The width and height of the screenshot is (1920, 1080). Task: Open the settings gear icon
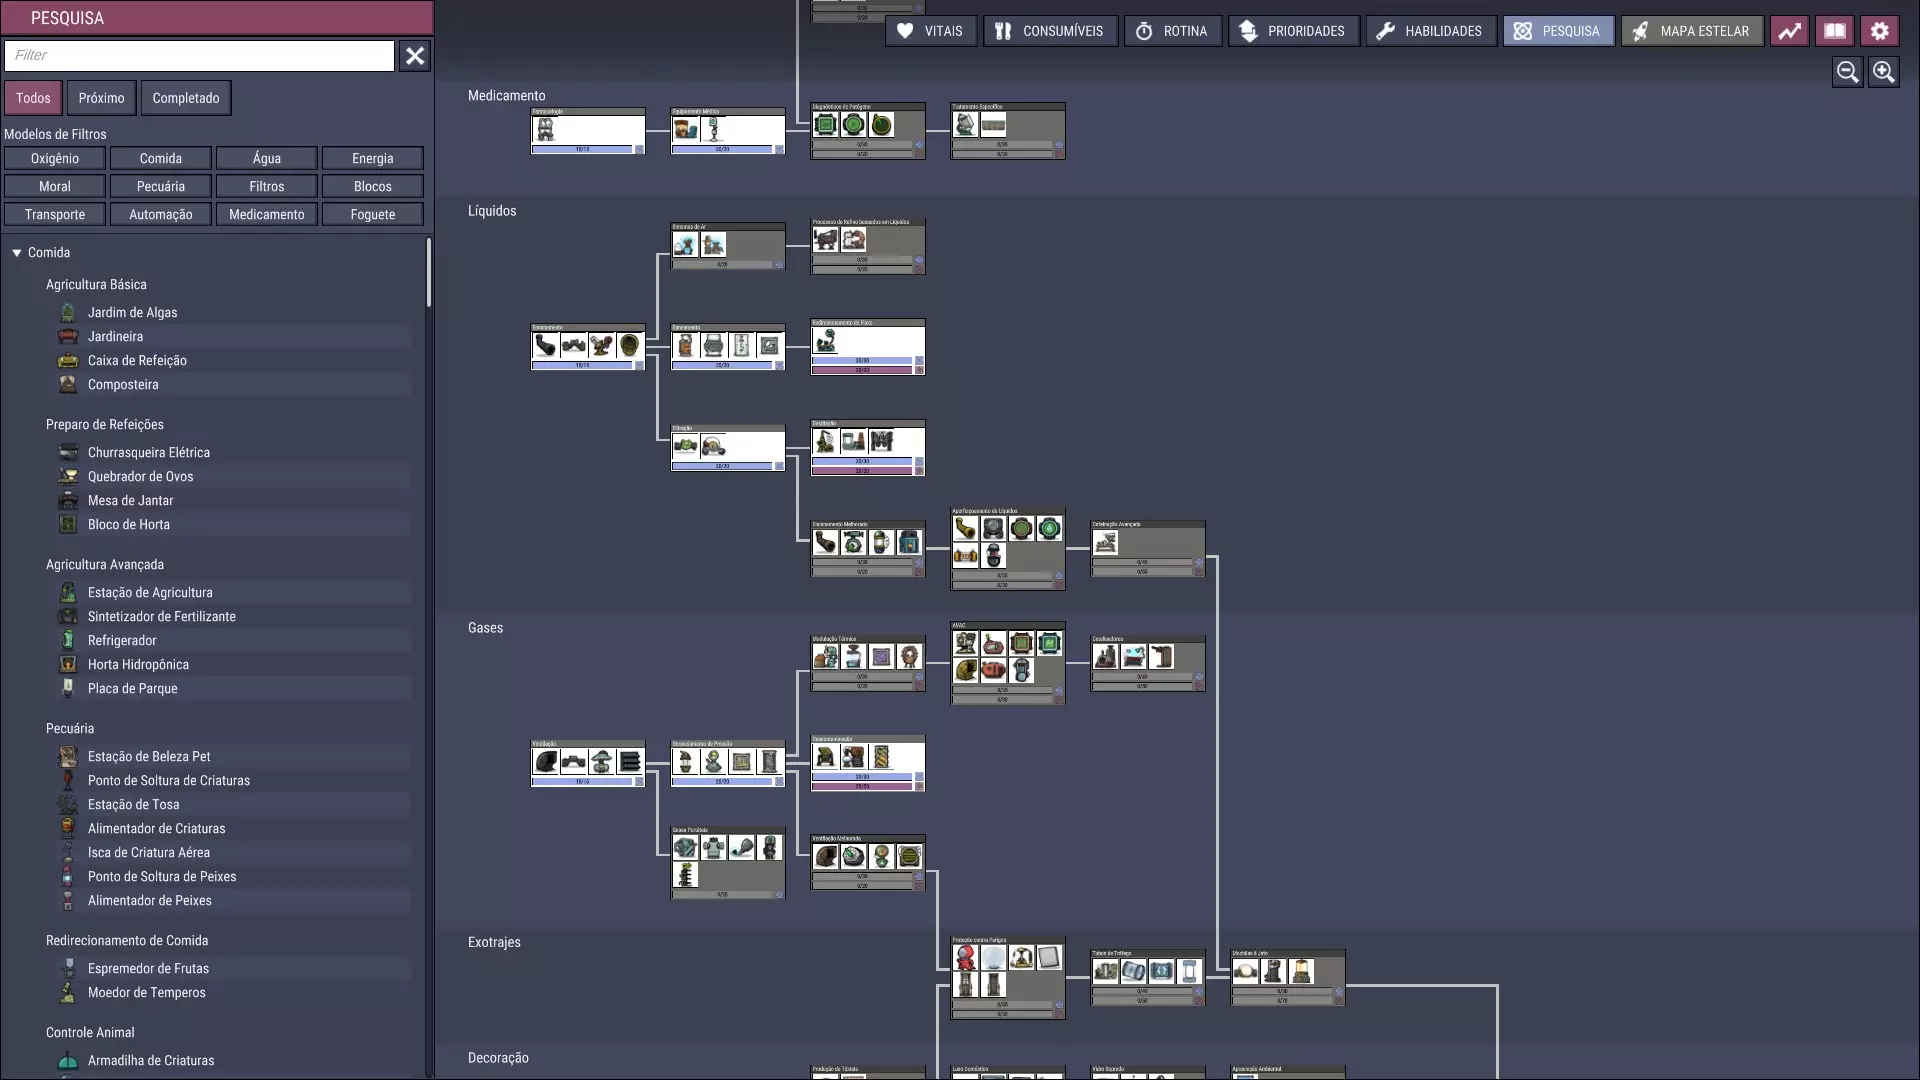[1879, 31]
